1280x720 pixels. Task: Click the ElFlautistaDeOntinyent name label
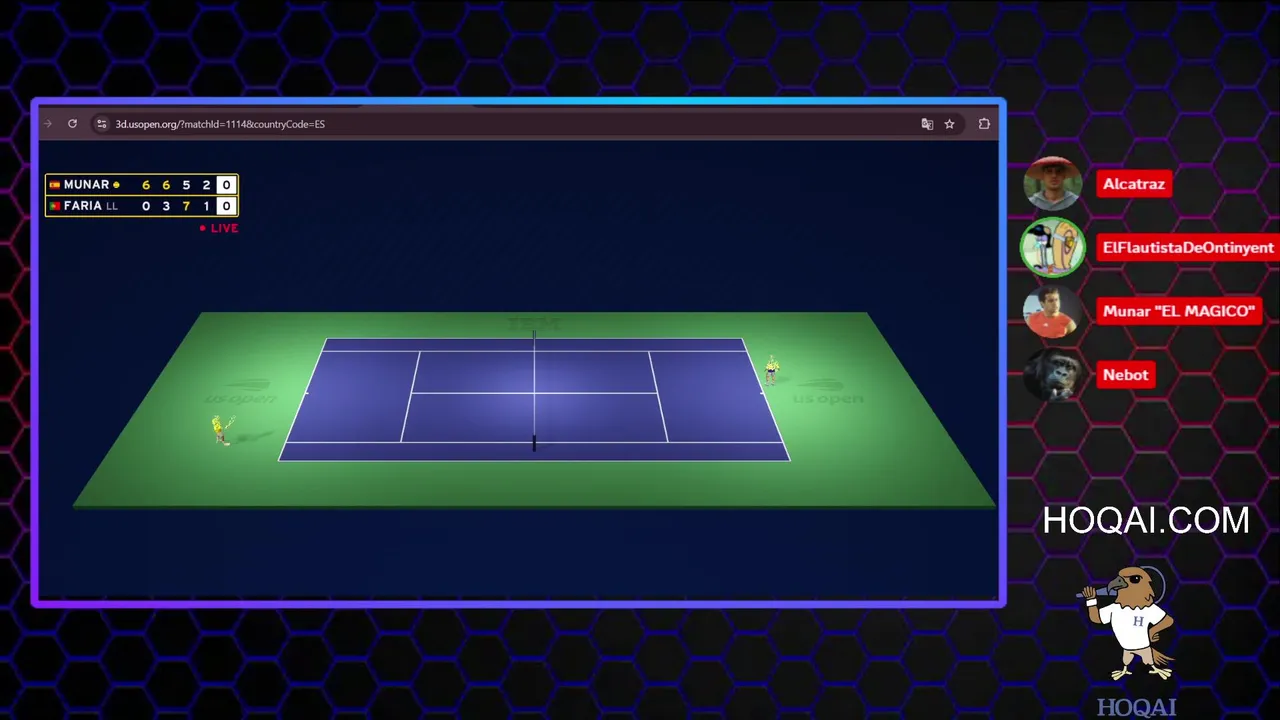(1188, 247)
